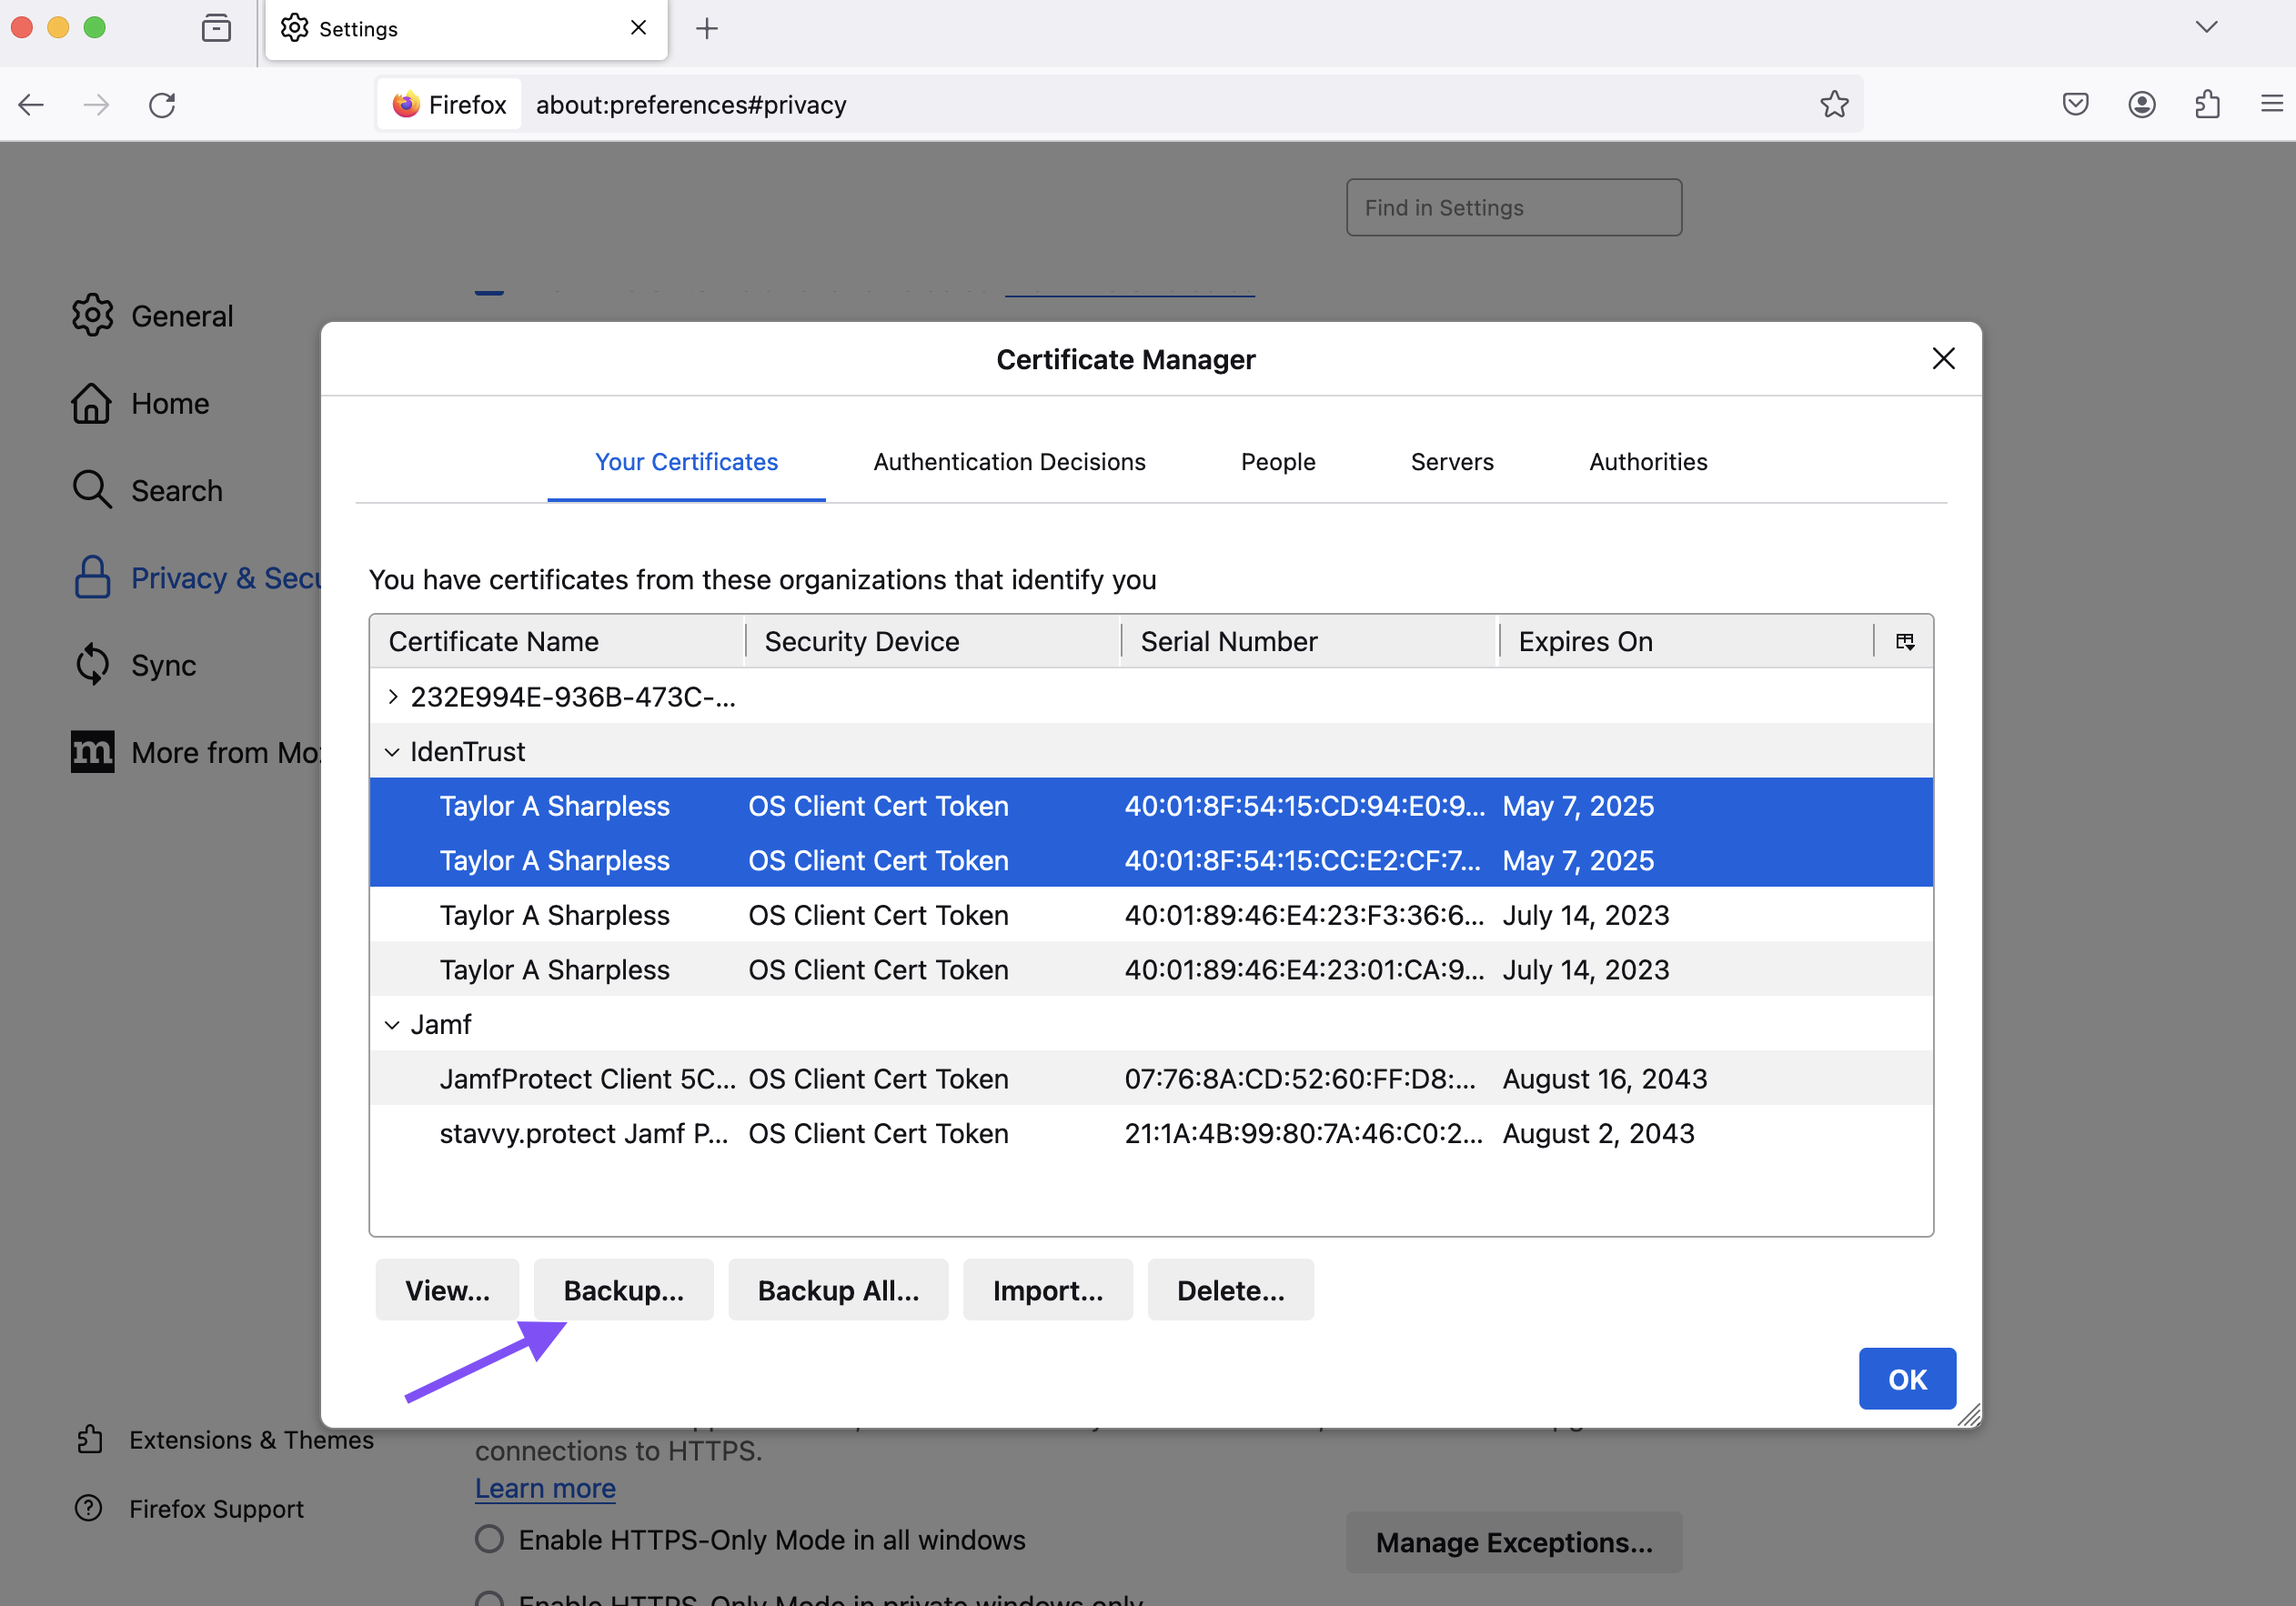Image resolution: width=2296 pixels, height=1606 pixels.
Task: Select Taylor A Sharpless 40:01:8F:54:15:CD certificate
Action: [x=1151, y=806]
